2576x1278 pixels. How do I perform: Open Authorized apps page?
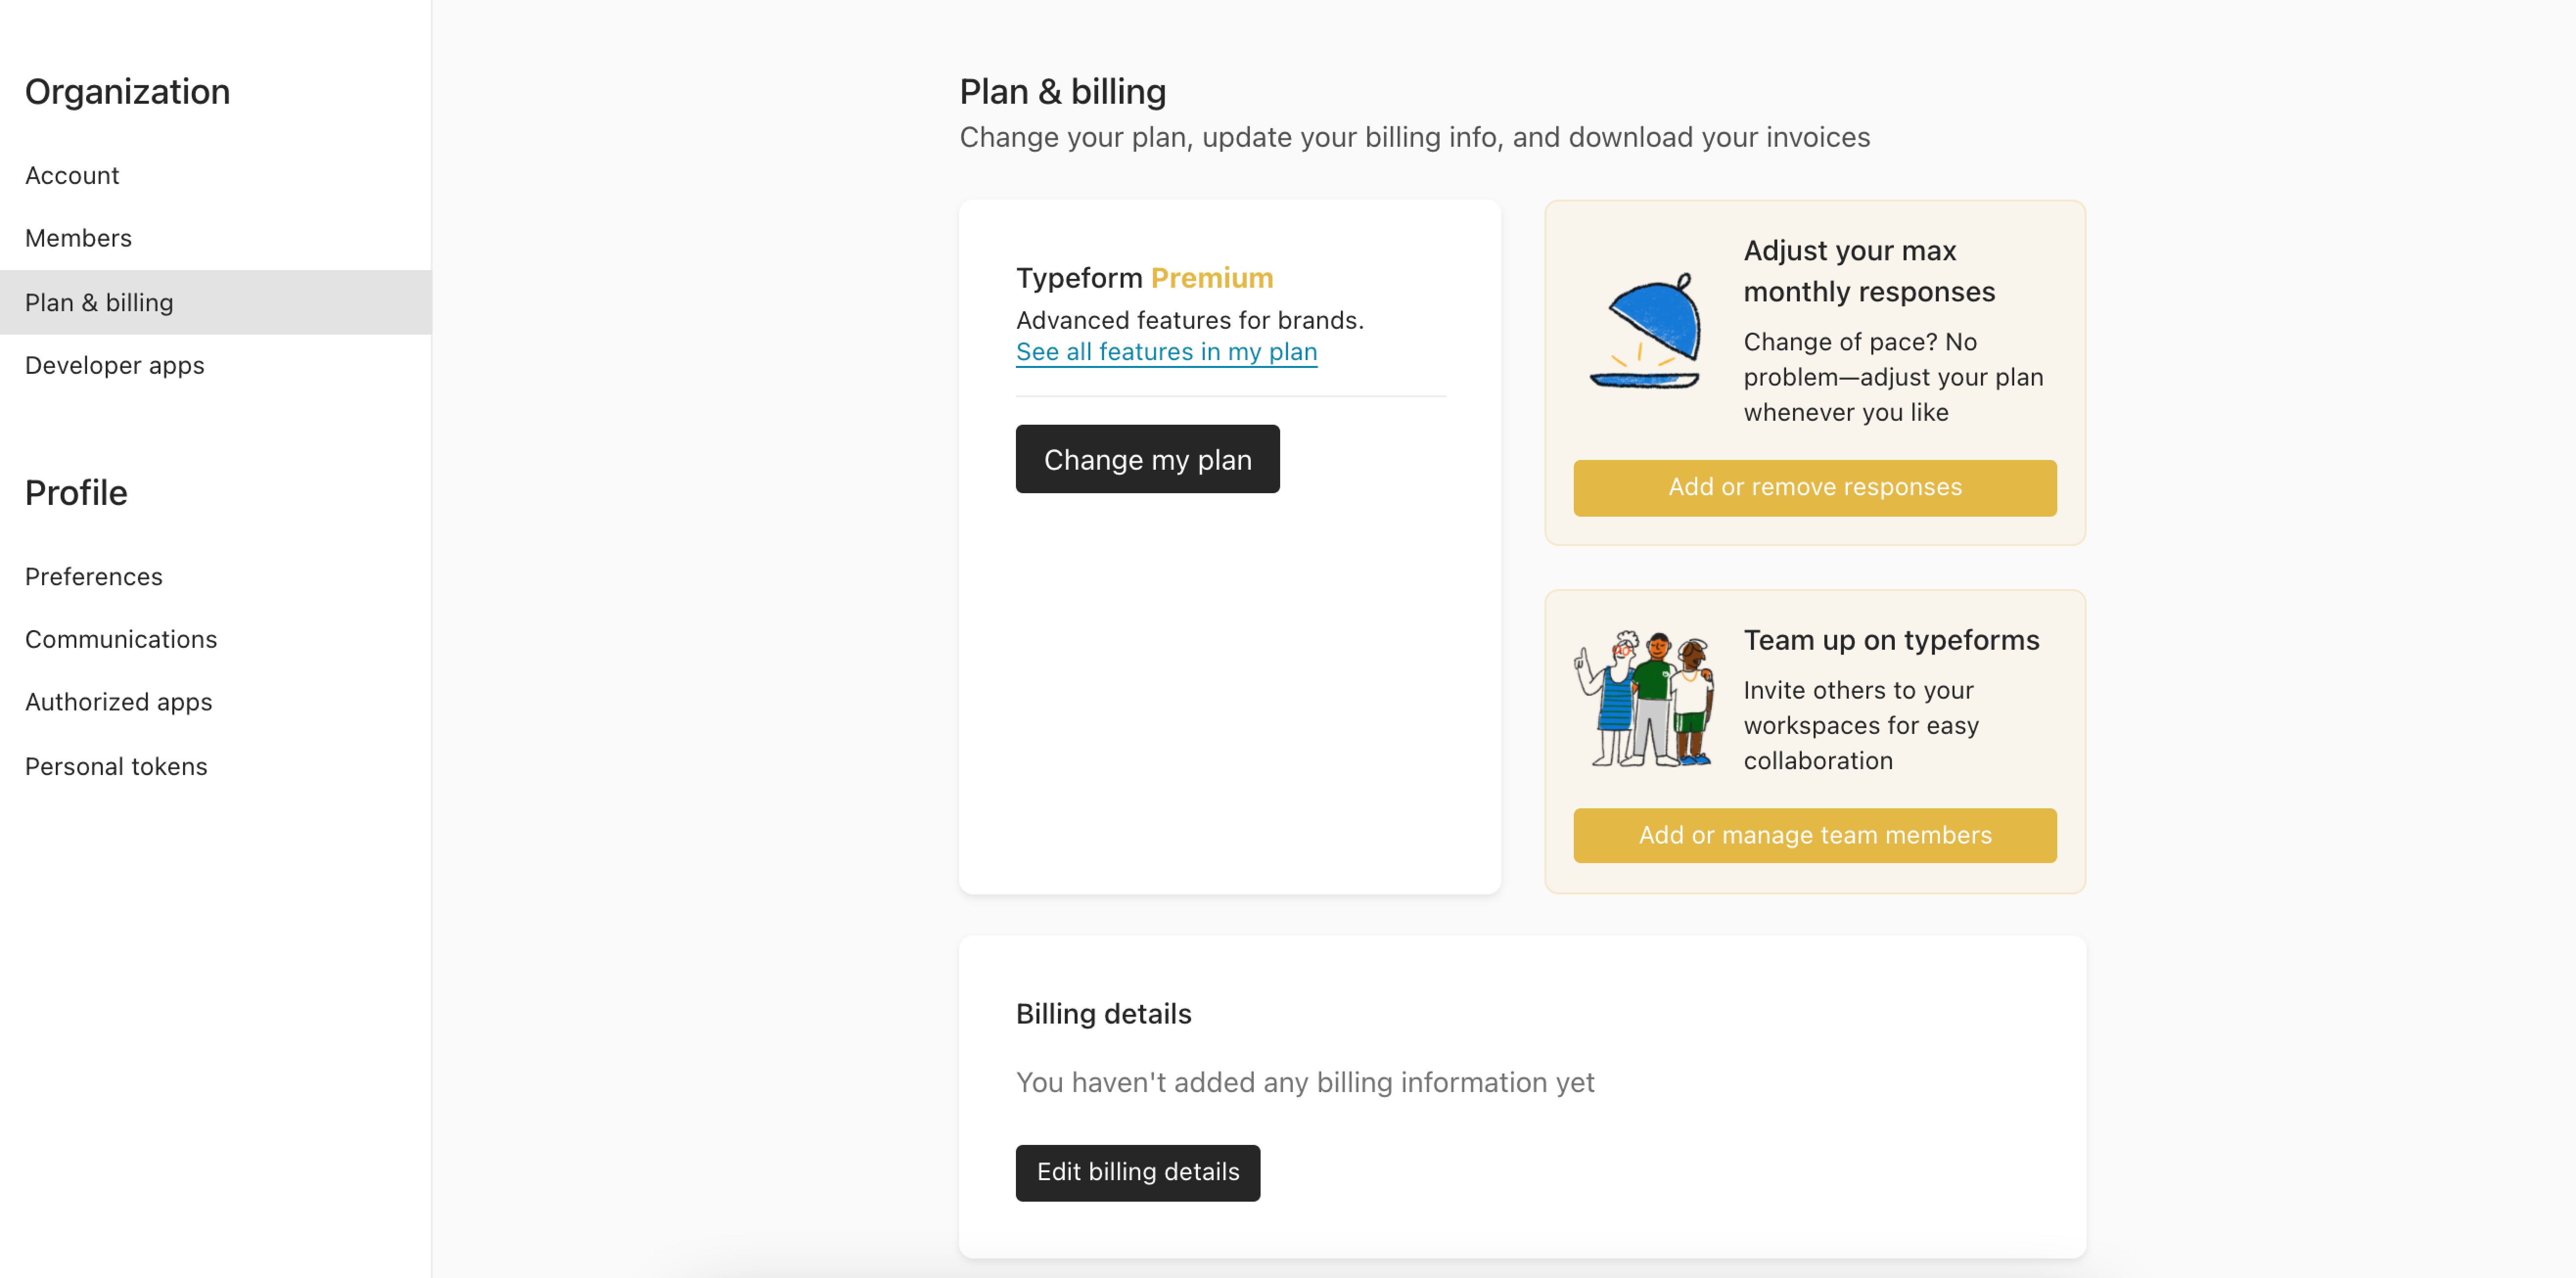click(x=118, y=702)
